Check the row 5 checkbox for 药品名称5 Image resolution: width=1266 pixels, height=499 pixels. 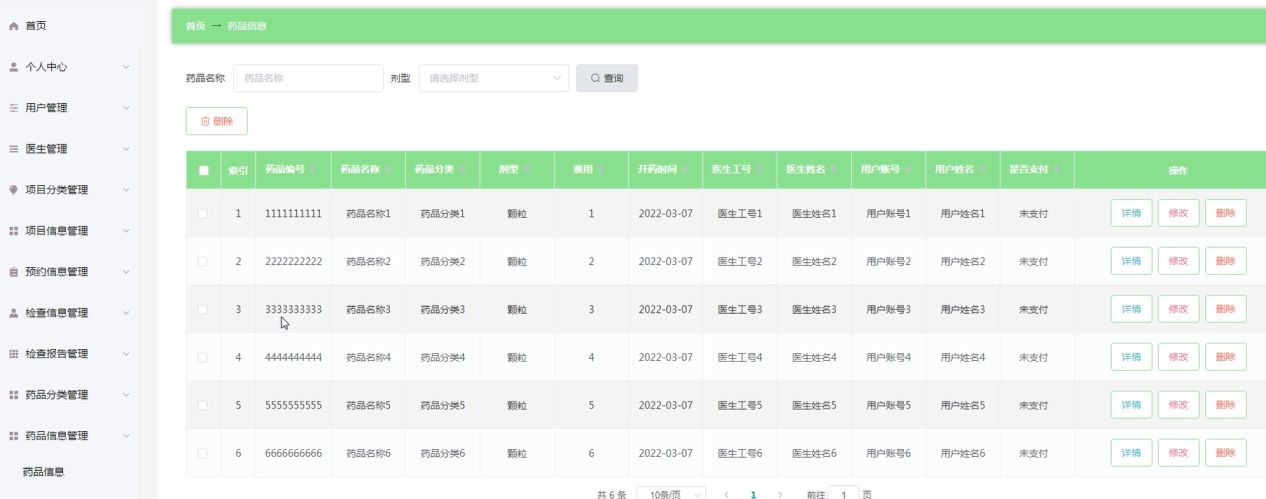[204, 405]
